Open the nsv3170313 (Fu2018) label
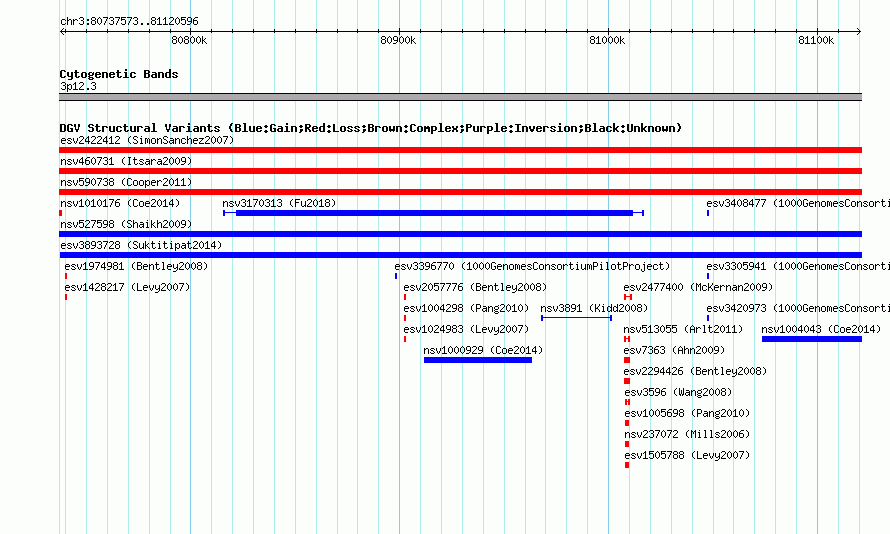The height and width of the screenshot is (534, 890). [279, 203]
